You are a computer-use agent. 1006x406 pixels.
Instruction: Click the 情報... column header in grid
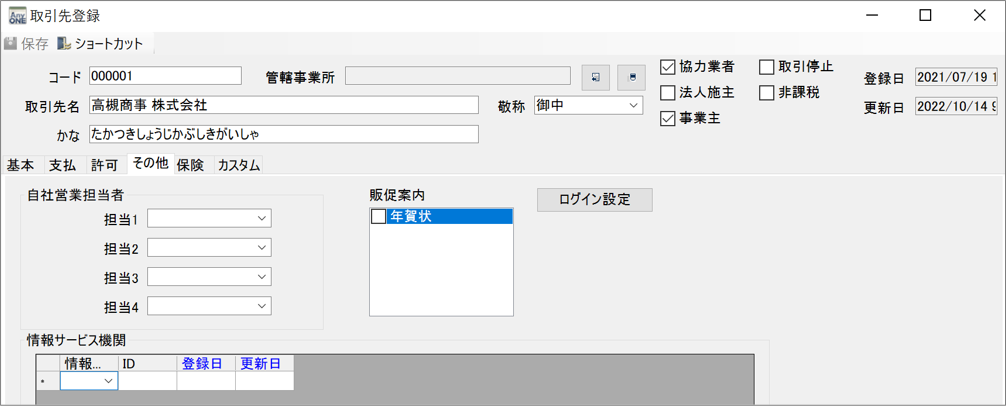click(89, 364)
